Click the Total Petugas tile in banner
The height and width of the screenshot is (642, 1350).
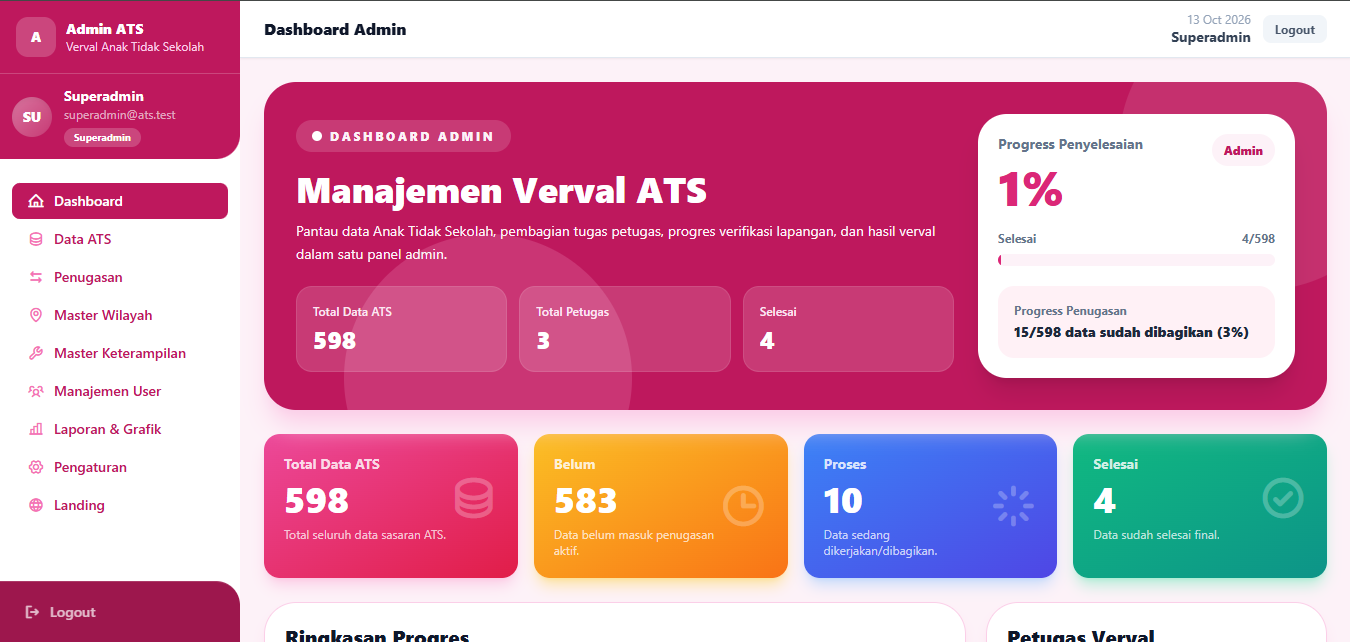(x=625, y=329)
